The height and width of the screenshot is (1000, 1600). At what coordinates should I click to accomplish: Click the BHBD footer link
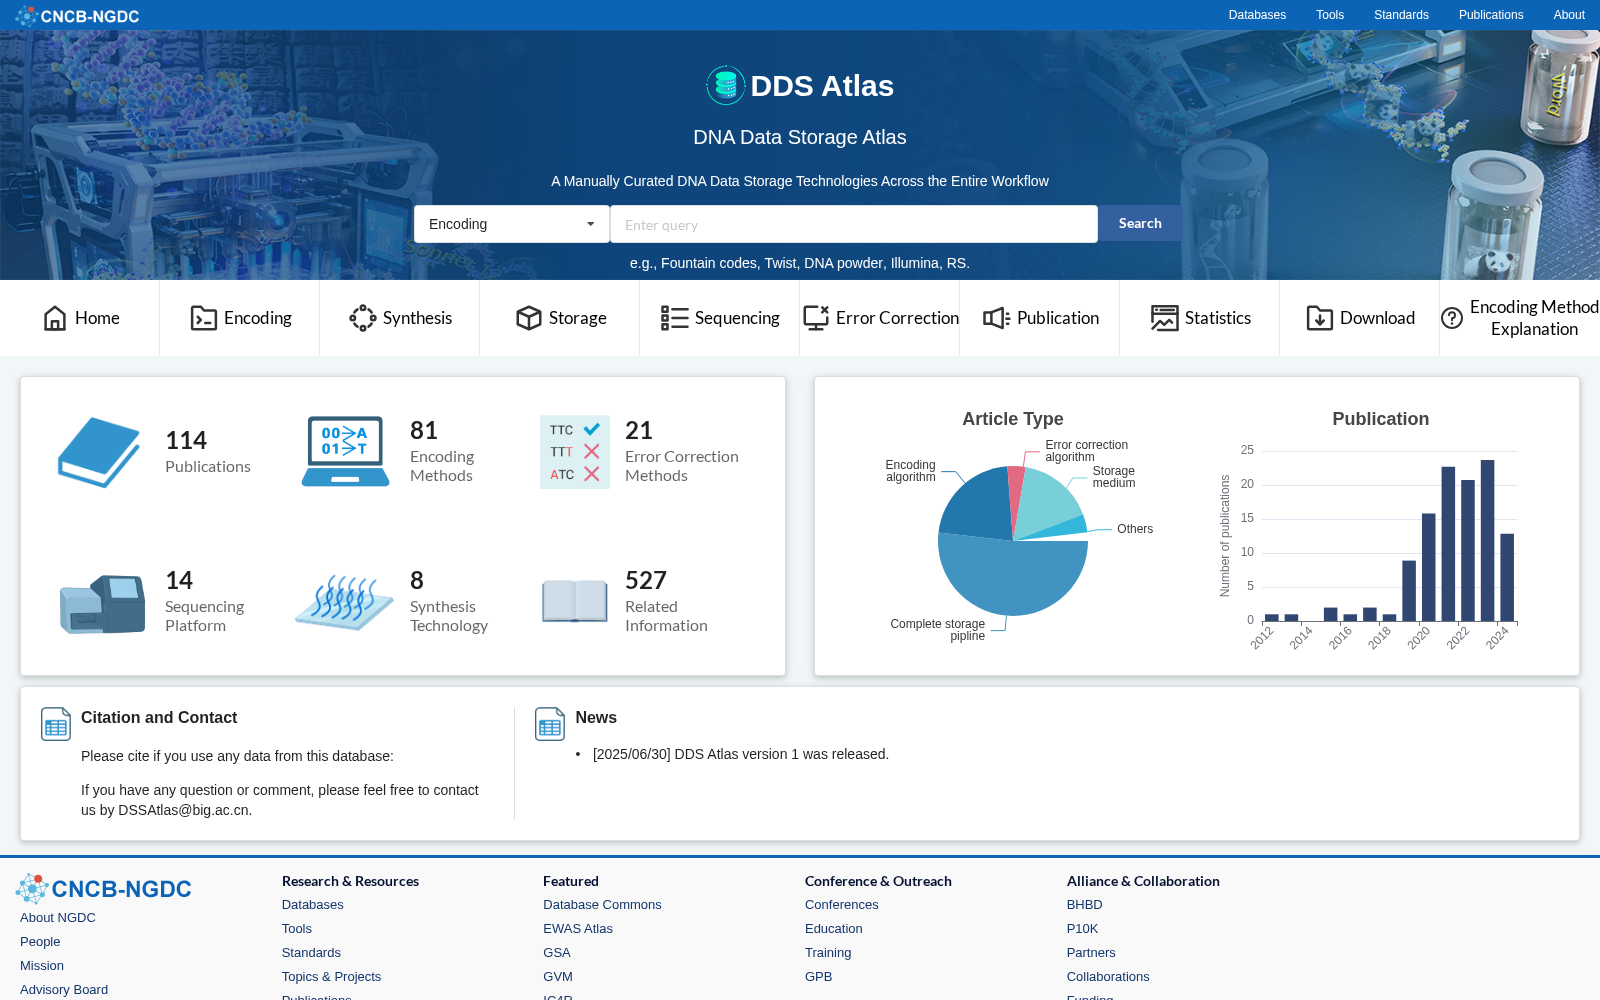pos(1084,905)
